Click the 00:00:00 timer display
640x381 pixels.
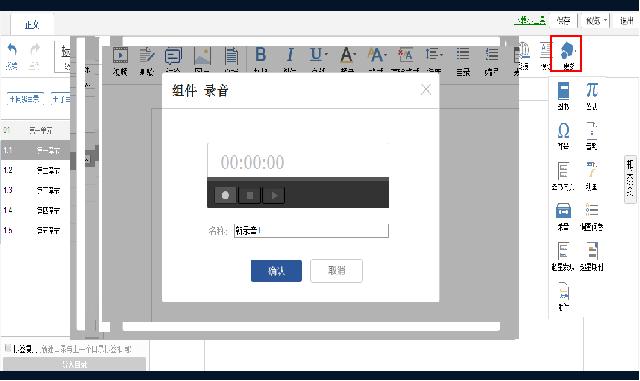[252, 163]
